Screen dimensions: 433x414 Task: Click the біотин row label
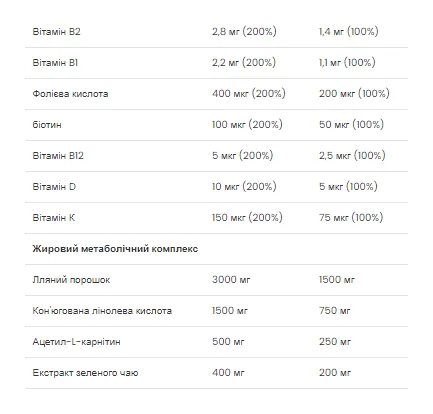(x=47, y=125)
